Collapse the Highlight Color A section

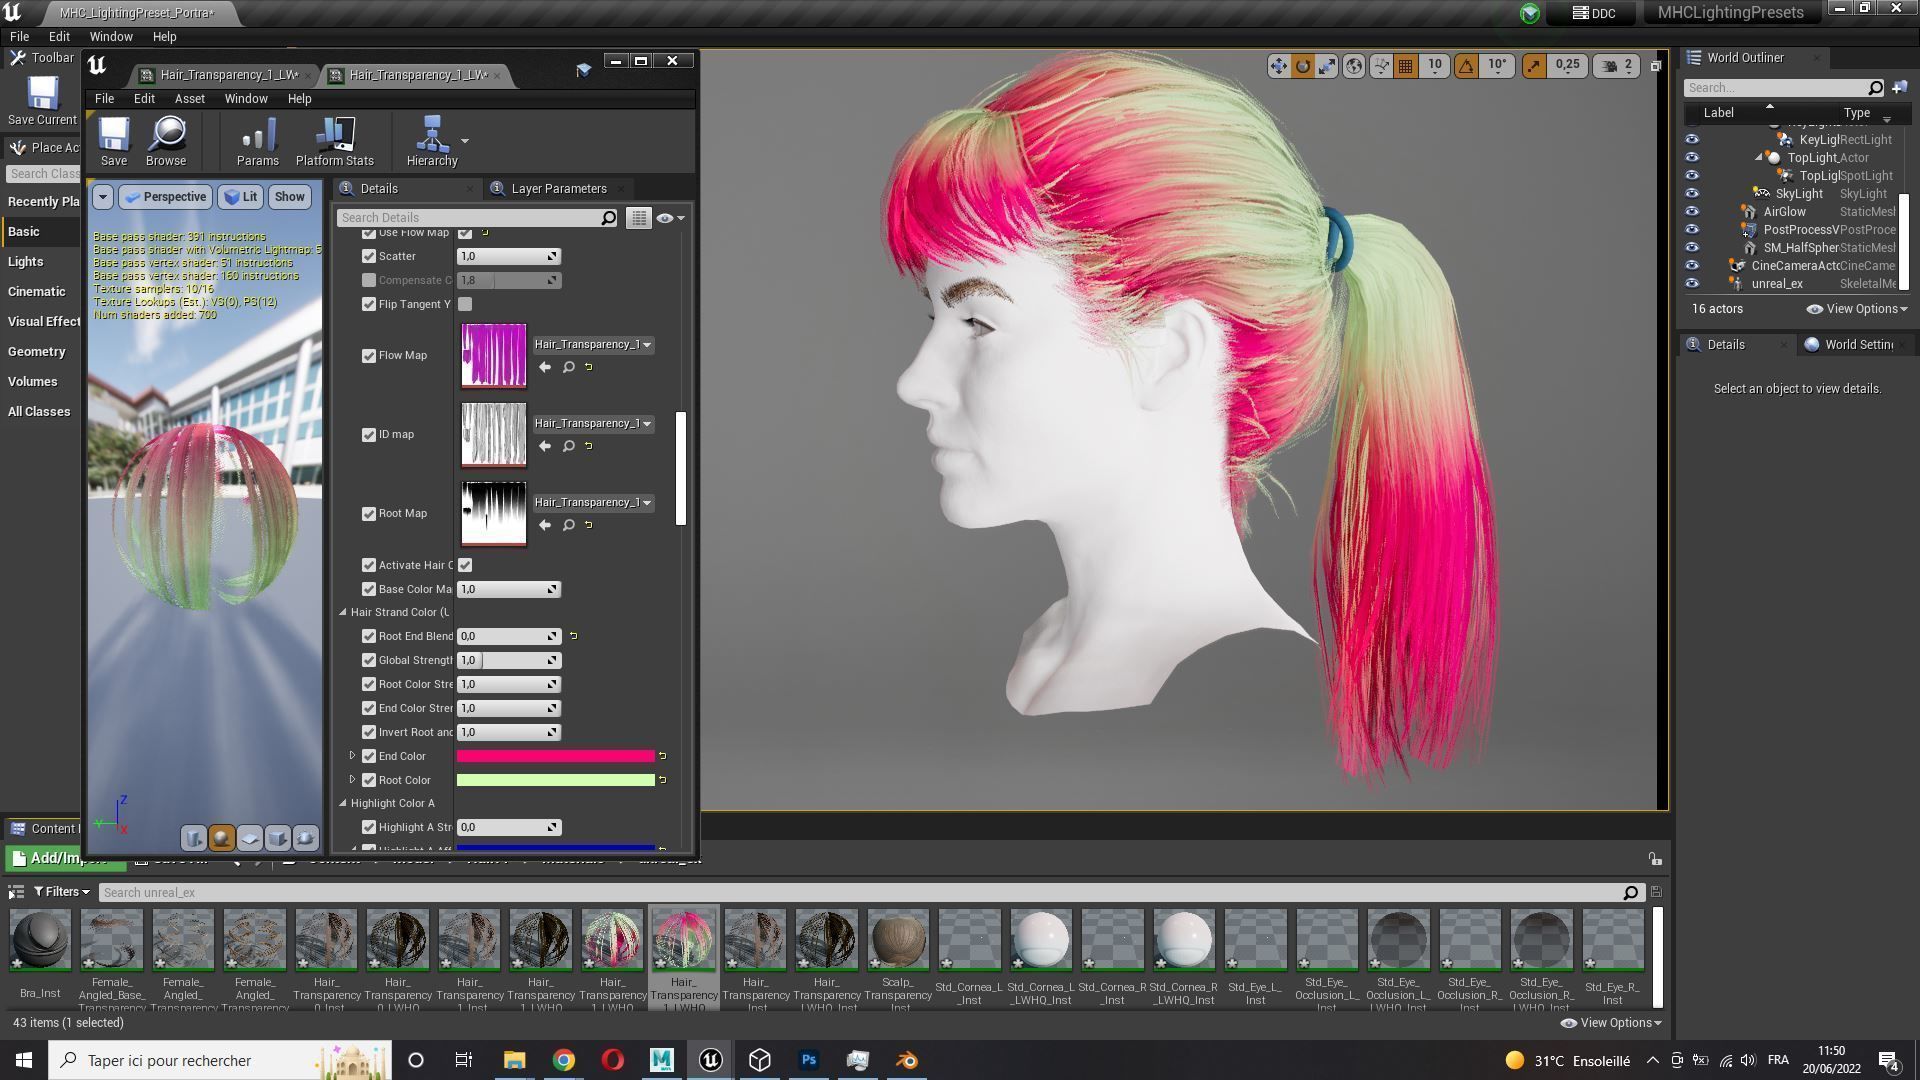coord(343,803)
